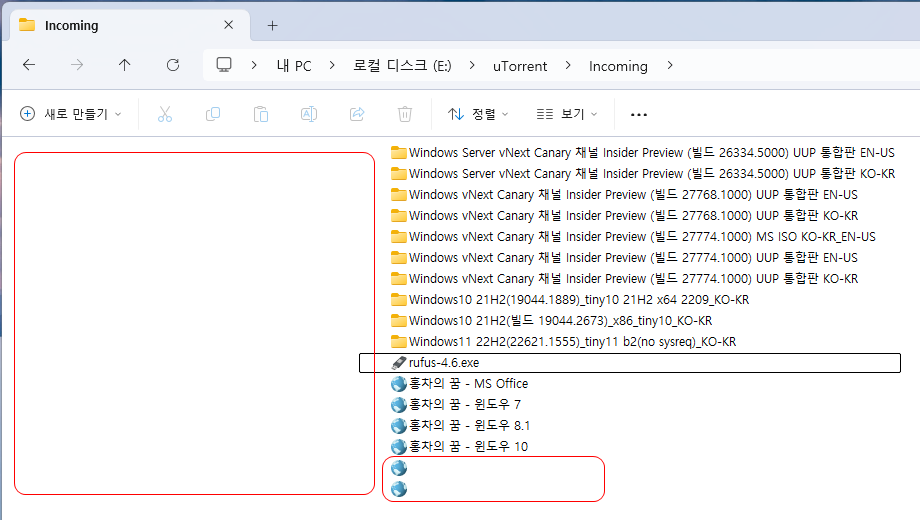Open a new tab with plus button
This screenshot has width=920, height=520.
coord(272,25)
